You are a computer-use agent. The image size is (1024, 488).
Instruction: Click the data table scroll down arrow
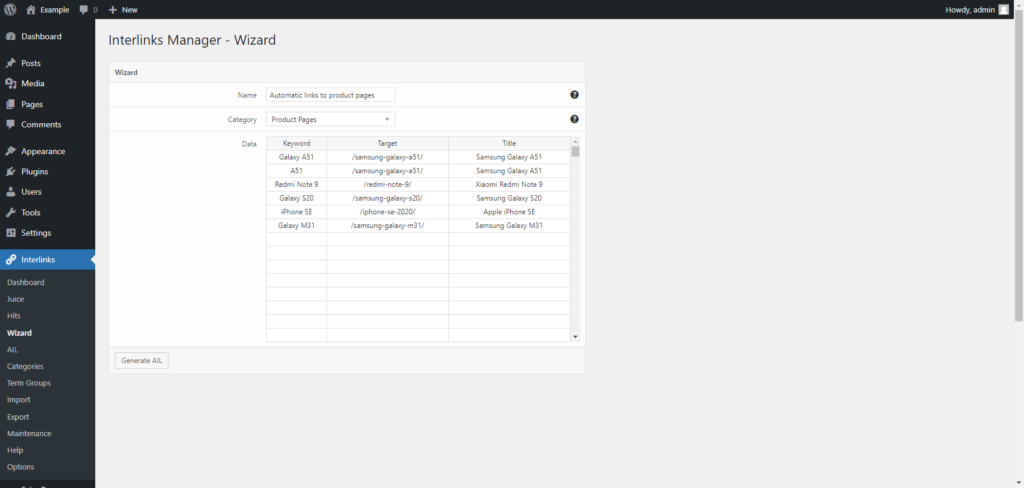click(575, 336)
